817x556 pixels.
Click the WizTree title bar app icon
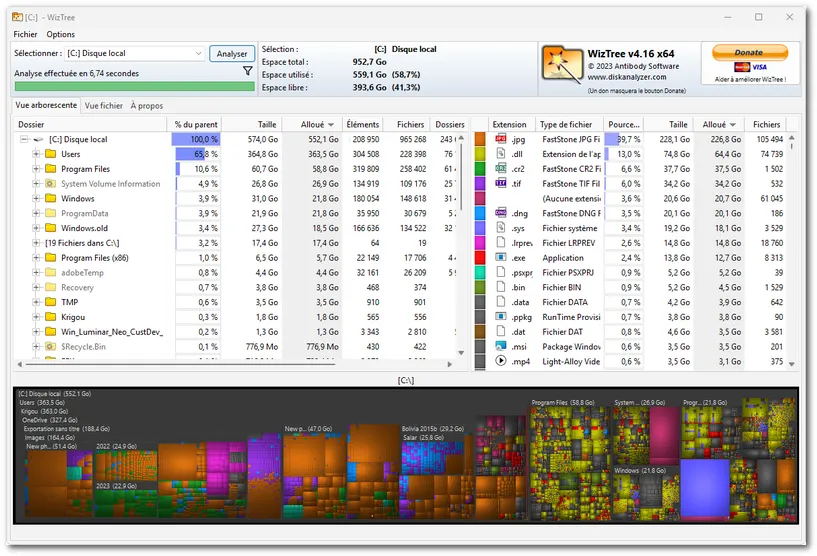(17, 17)
